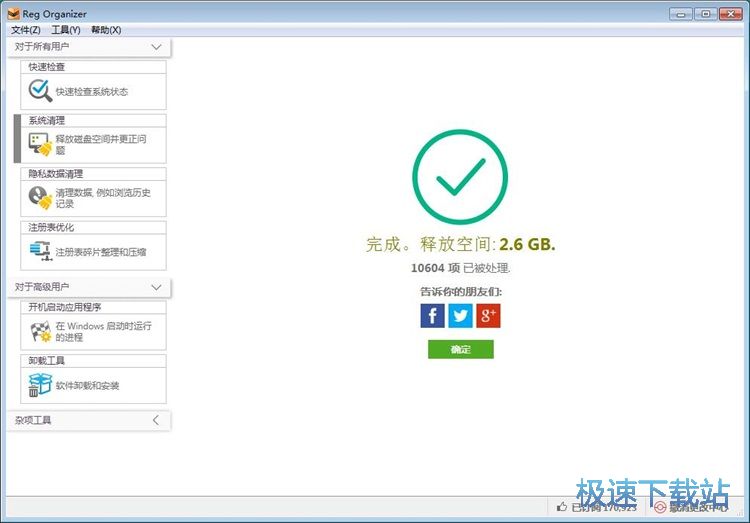
Task: Open the 帮助(X) menu
Action: (x=106, y=30)
